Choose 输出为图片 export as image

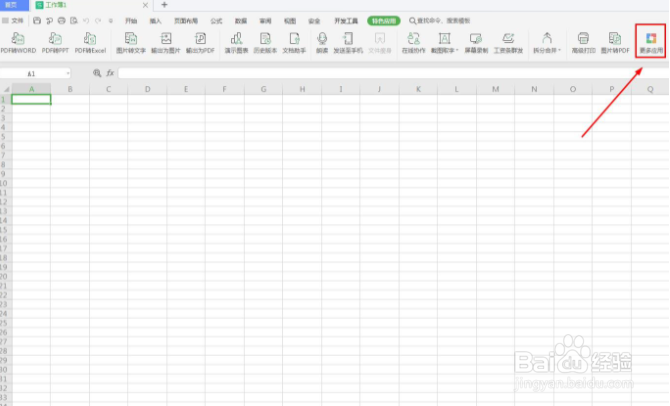click(x=166, y=43)
